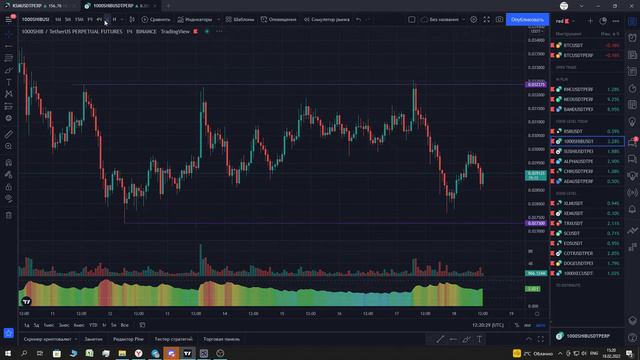Open timezone menu at 12:20:29 (UTC)
This screenshot has height=360, width=640.
click(x=488, y=325)
